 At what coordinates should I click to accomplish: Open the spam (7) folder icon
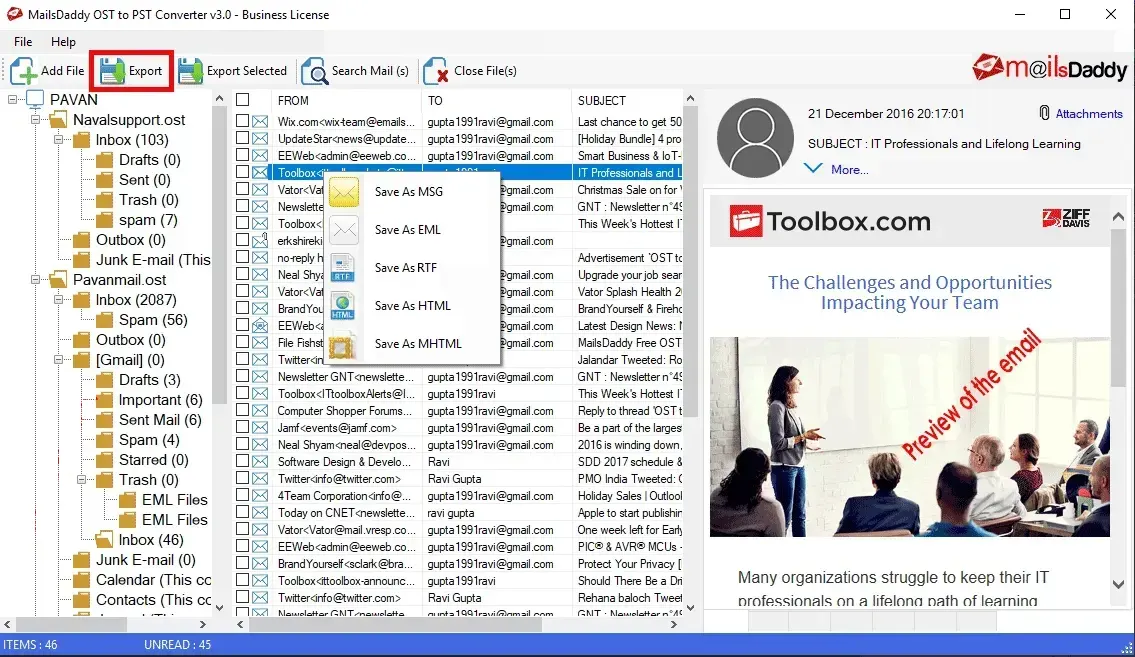104,220
